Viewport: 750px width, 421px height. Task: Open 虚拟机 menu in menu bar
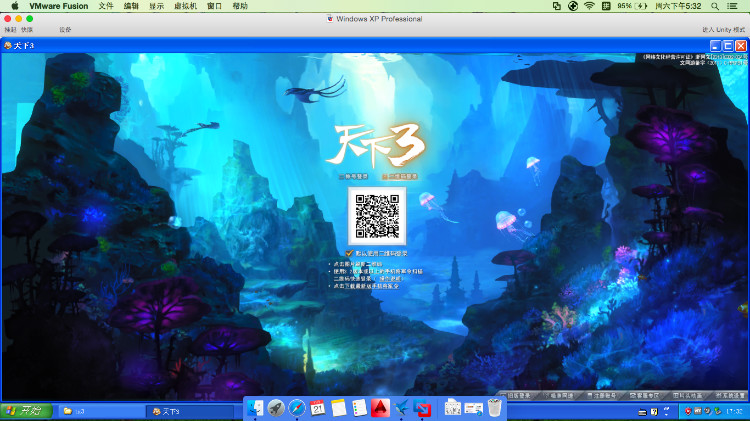click(x=185, y=6)
